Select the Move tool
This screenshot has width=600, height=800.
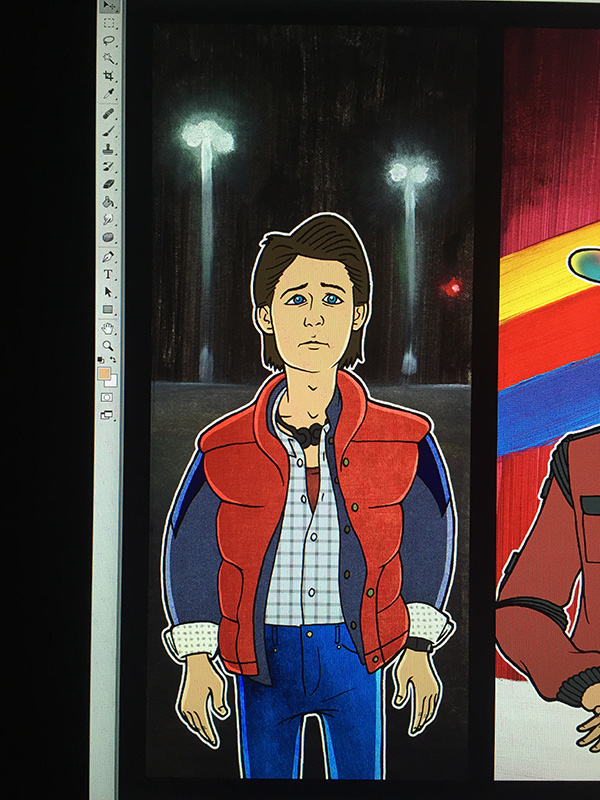[x=109, y=6]
